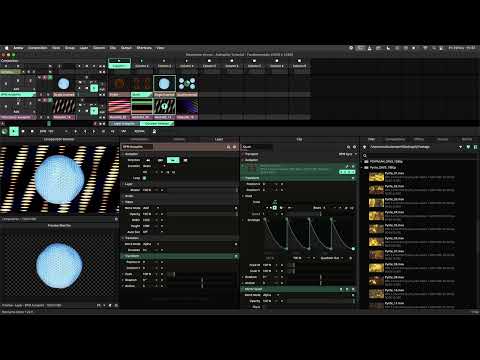Switch to the Effects browser tab
The width and height of the screenshot is (480, 360).
point(419,139)
